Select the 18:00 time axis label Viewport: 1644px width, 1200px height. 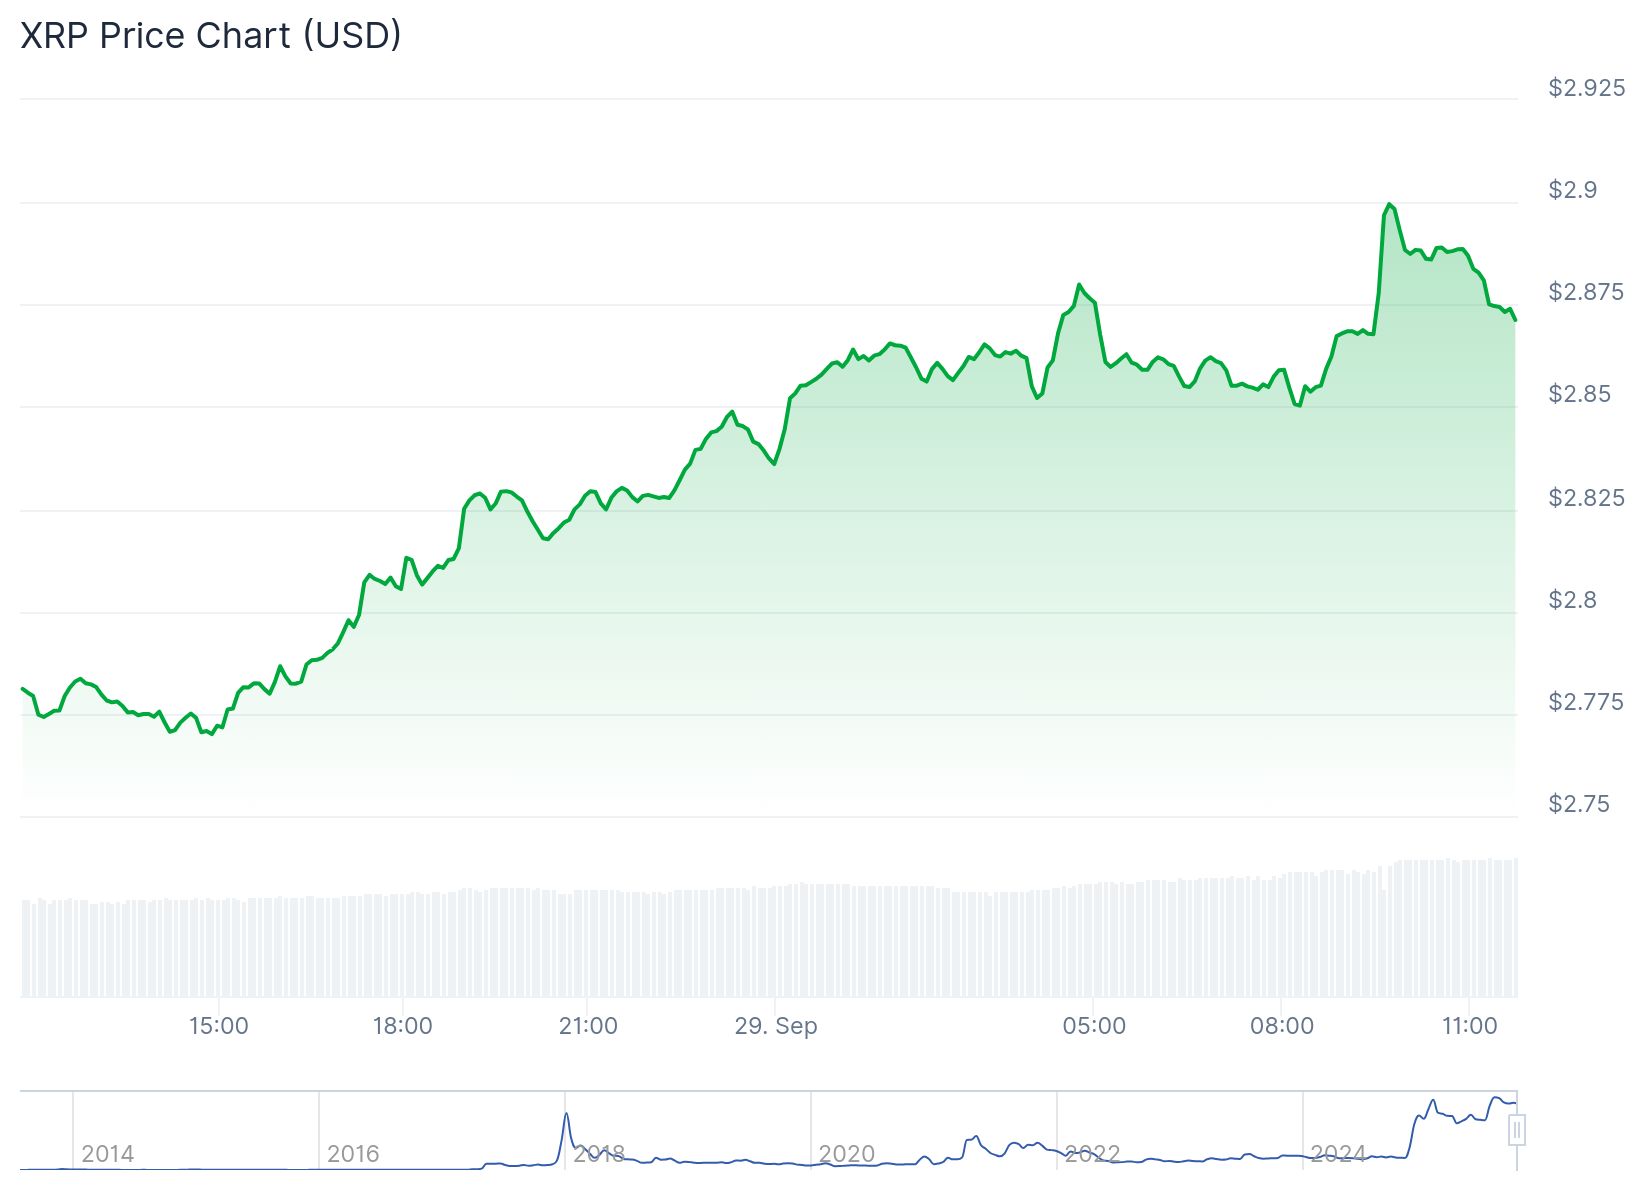coord(402,1026)
